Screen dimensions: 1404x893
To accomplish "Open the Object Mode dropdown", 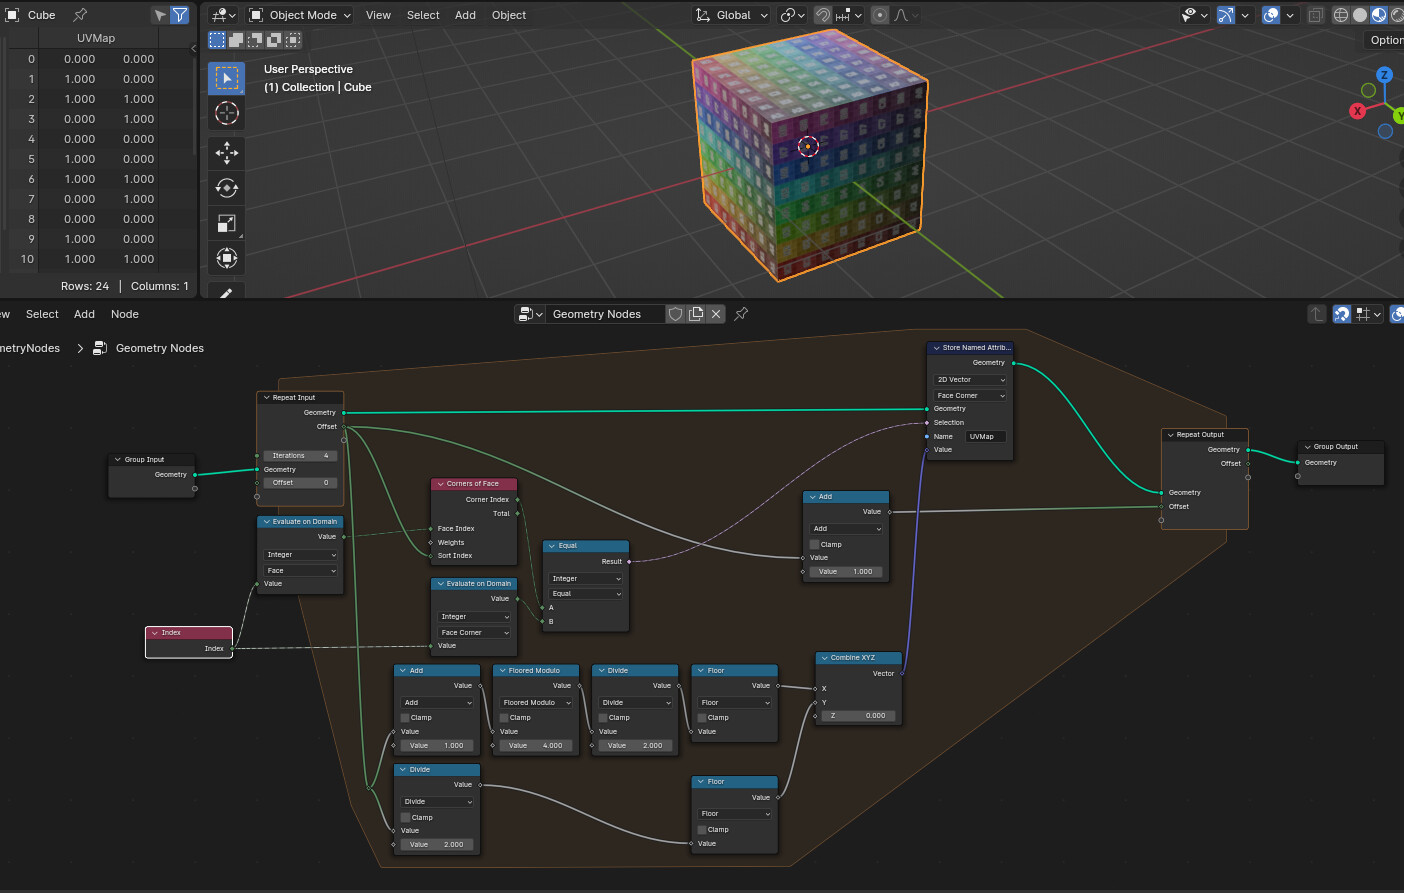I will click(x=300, y=15).
